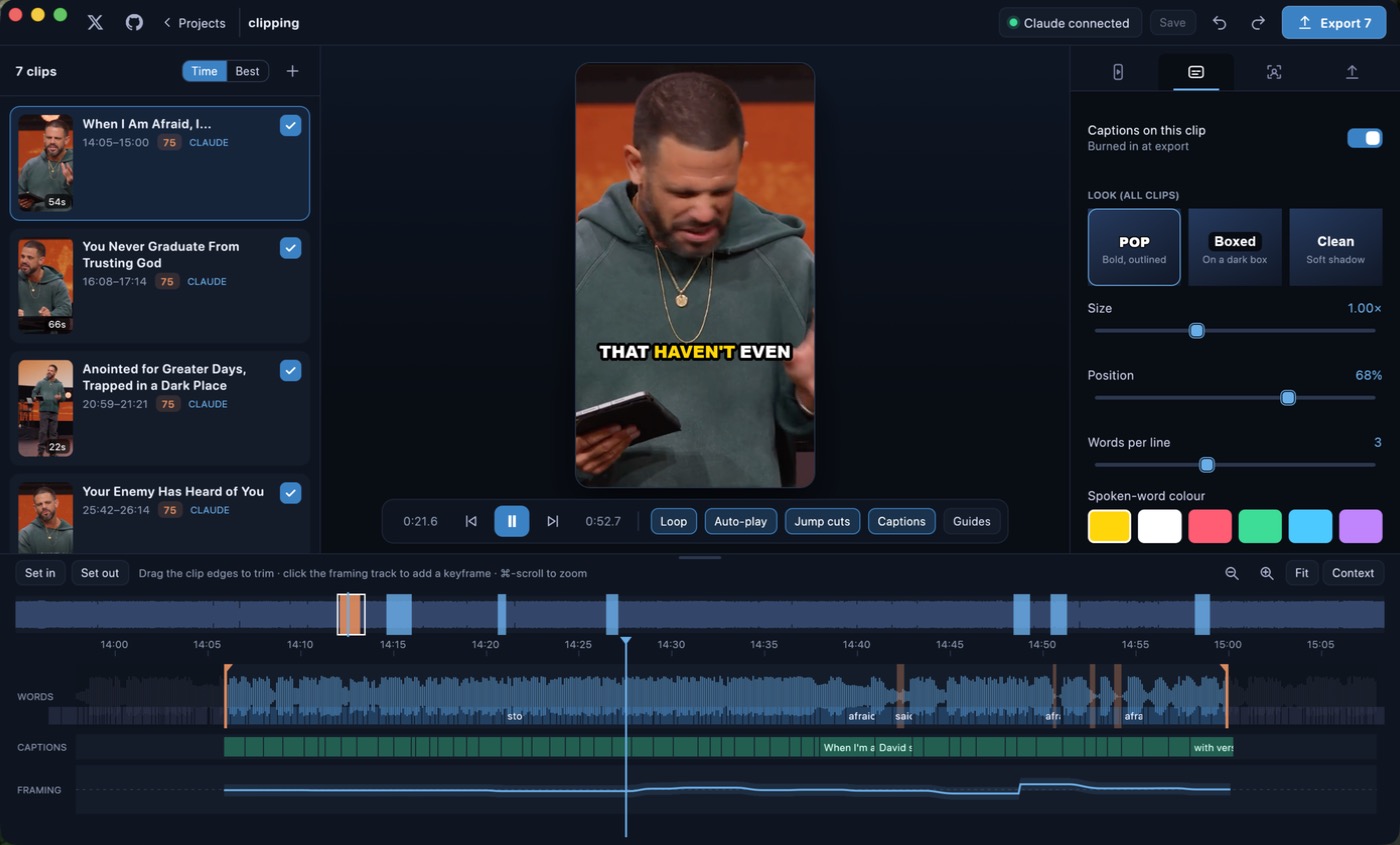Uncheck 'Anointed for Greater Days' clip checkbox
Viewport: 1400px width, 845px height.
point(290,370)
